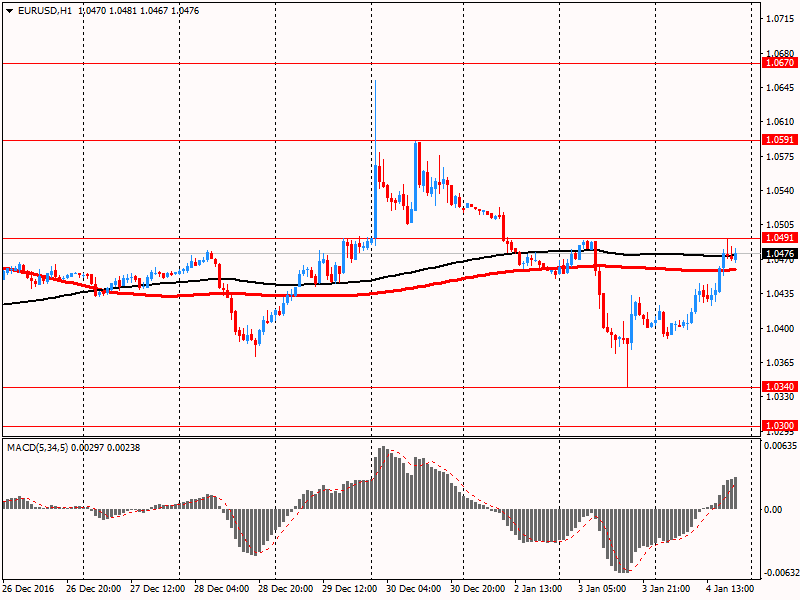Click the 4 Jan 13:00 time label
This screenshot has width=800, height=600.
(x=730, y=589)
